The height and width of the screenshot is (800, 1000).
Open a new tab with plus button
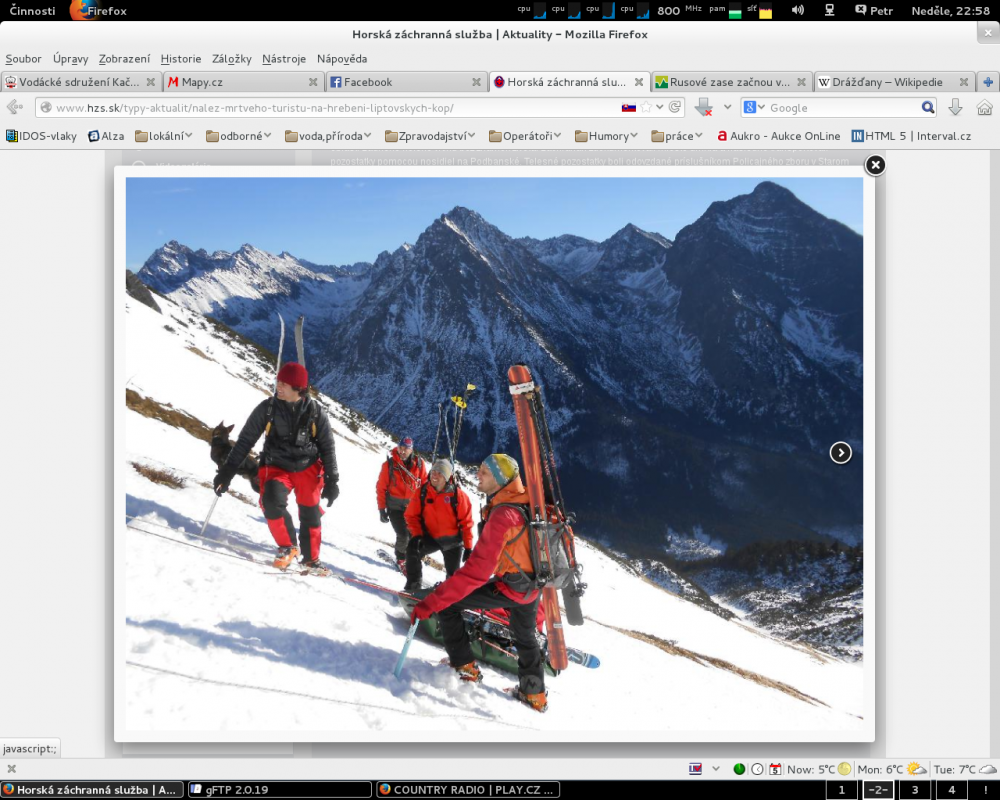tap(988, 82)
